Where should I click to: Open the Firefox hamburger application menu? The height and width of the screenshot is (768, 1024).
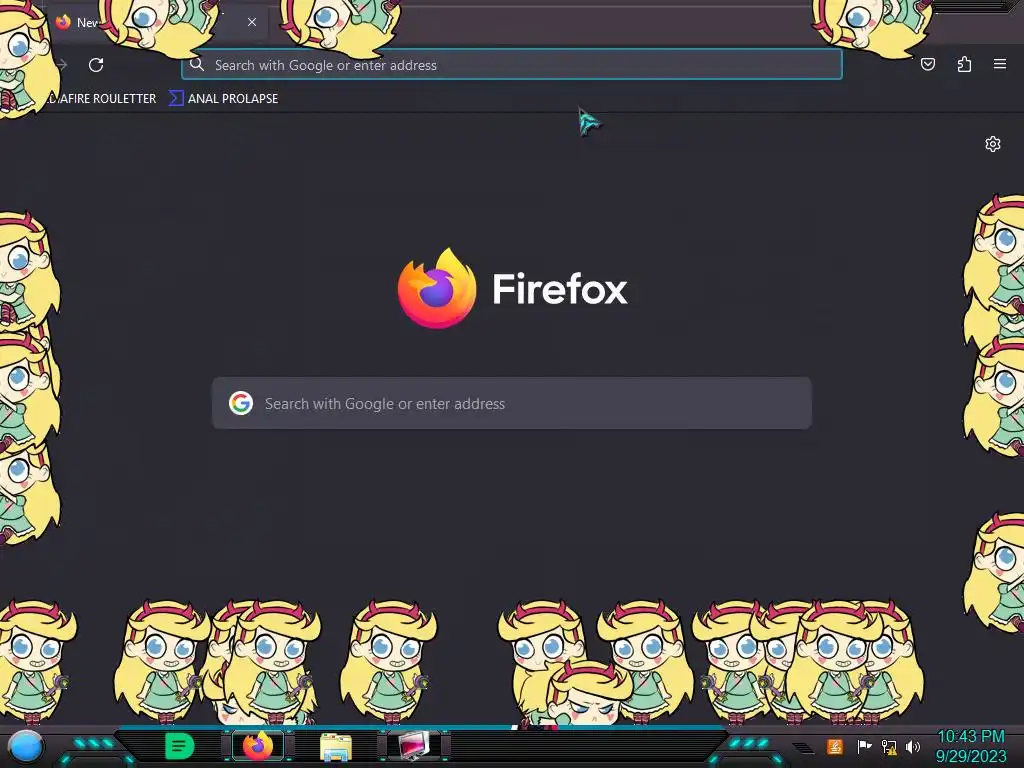(x=999, y=64)
